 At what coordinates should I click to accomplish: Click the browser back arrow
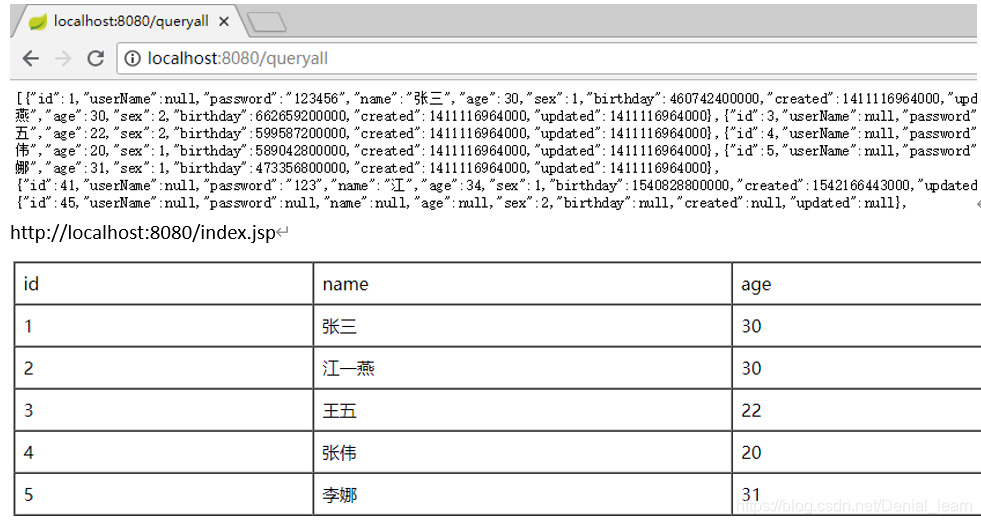(31, 59)
